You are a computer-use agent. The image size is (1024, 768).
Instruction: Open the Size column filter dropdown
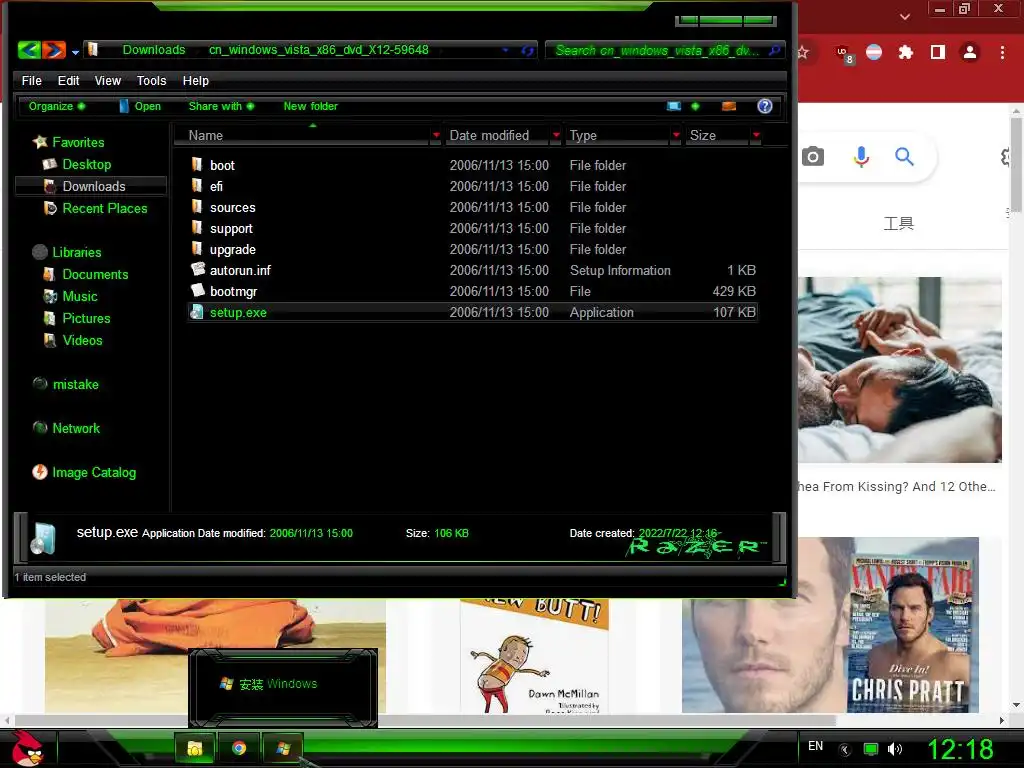756,135
